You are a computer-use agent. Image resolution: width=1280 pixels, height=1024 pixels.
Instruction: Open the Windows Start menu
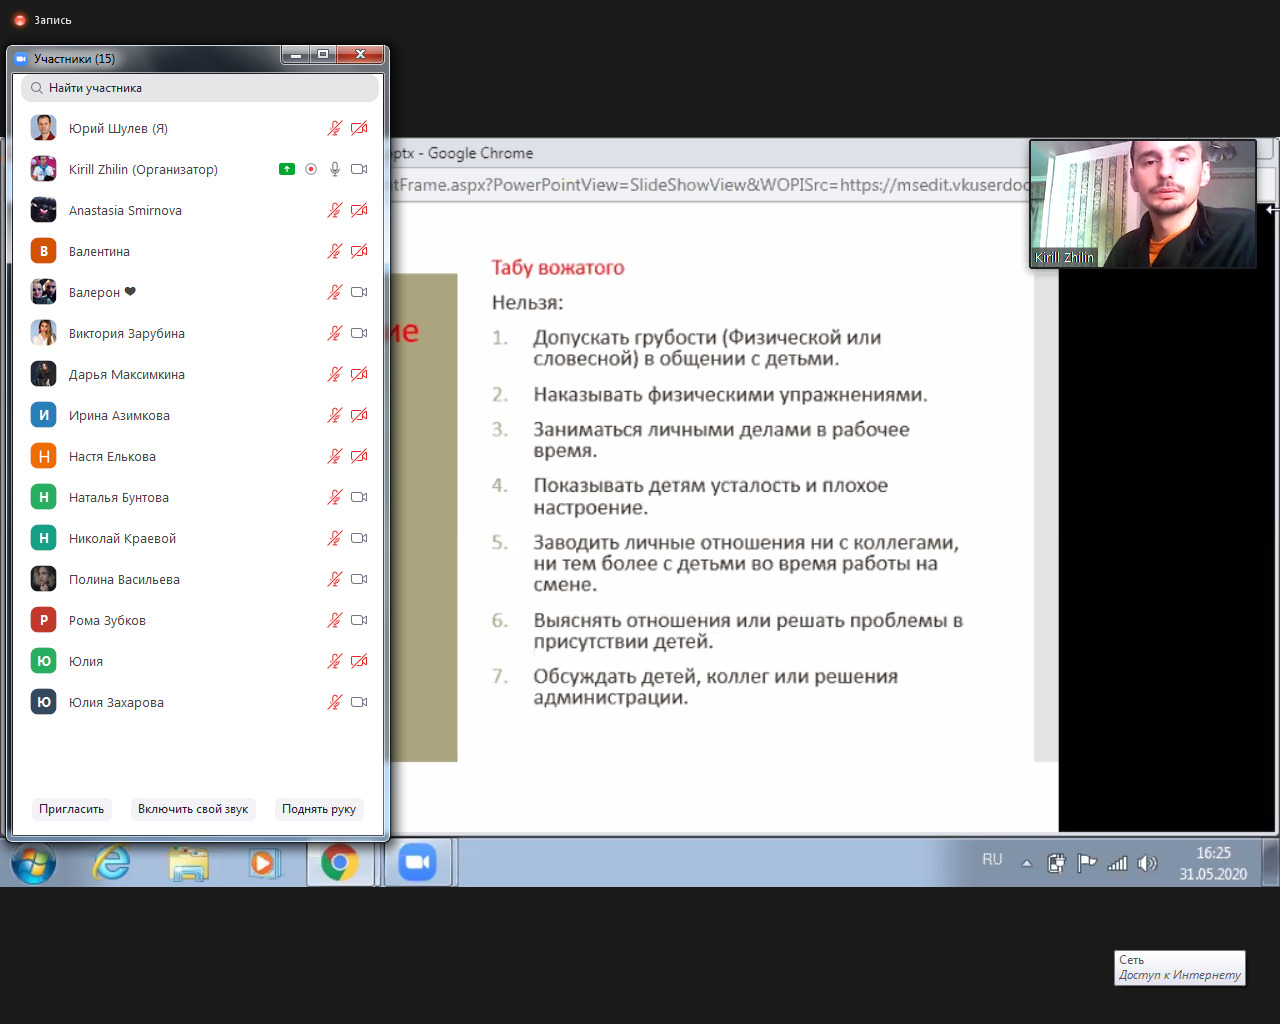(34, 862)
